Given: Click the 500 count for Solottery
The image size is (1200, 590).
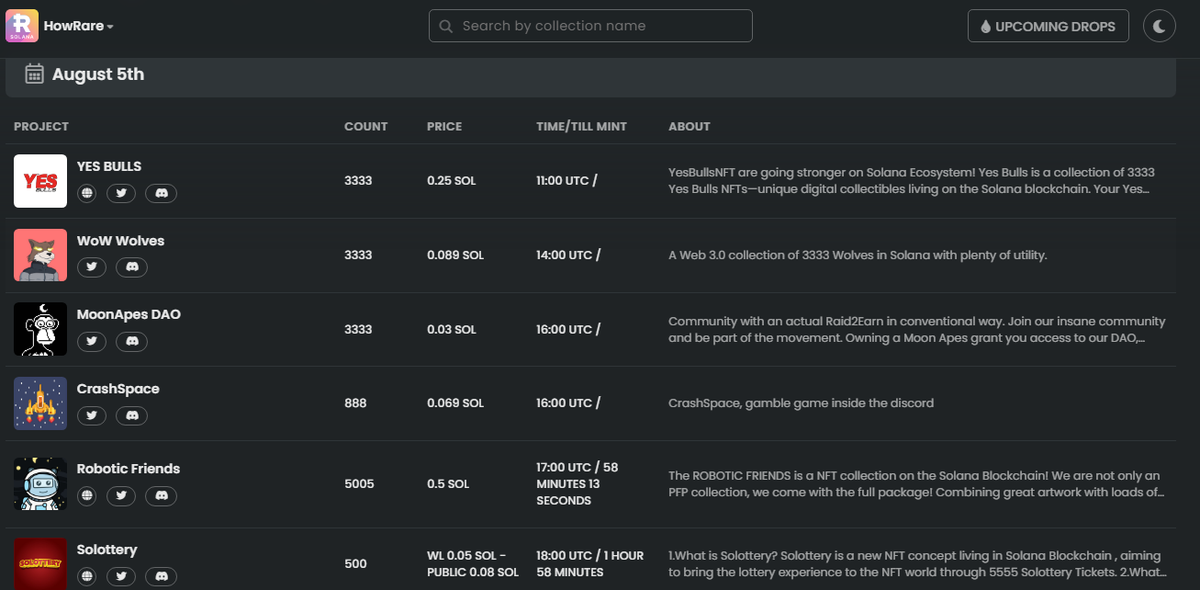Looking at the screenshot, I should (355, 564).
